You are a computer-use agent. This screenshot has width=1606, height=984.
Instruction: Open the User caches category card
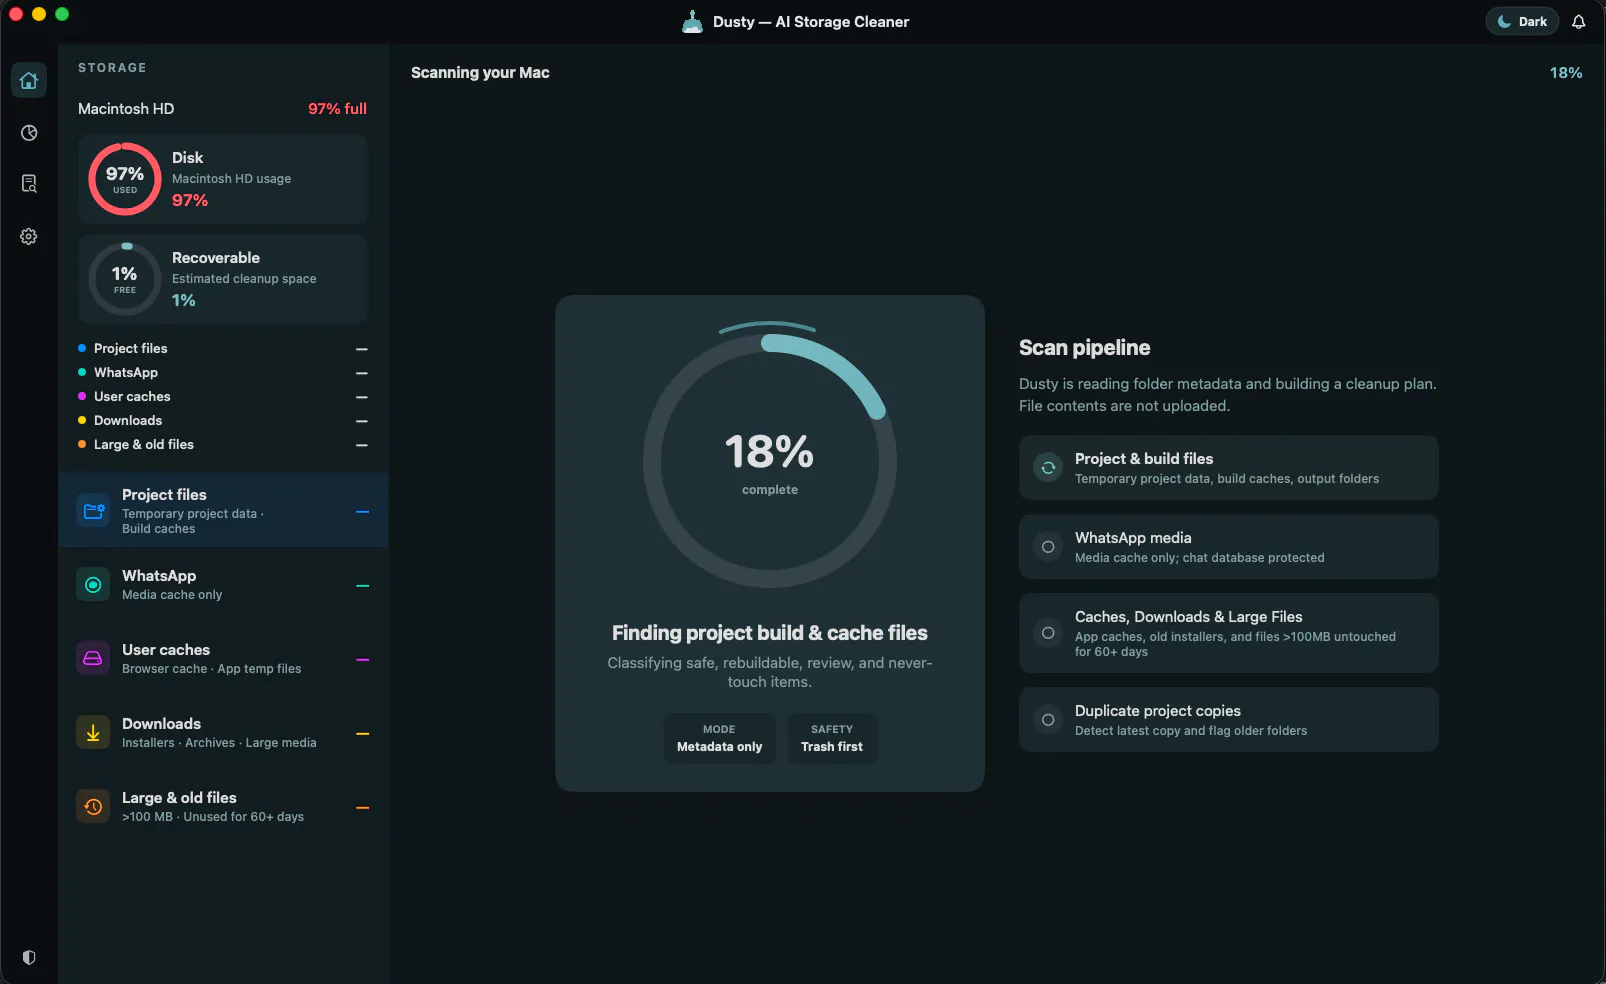tap(223, 659)
